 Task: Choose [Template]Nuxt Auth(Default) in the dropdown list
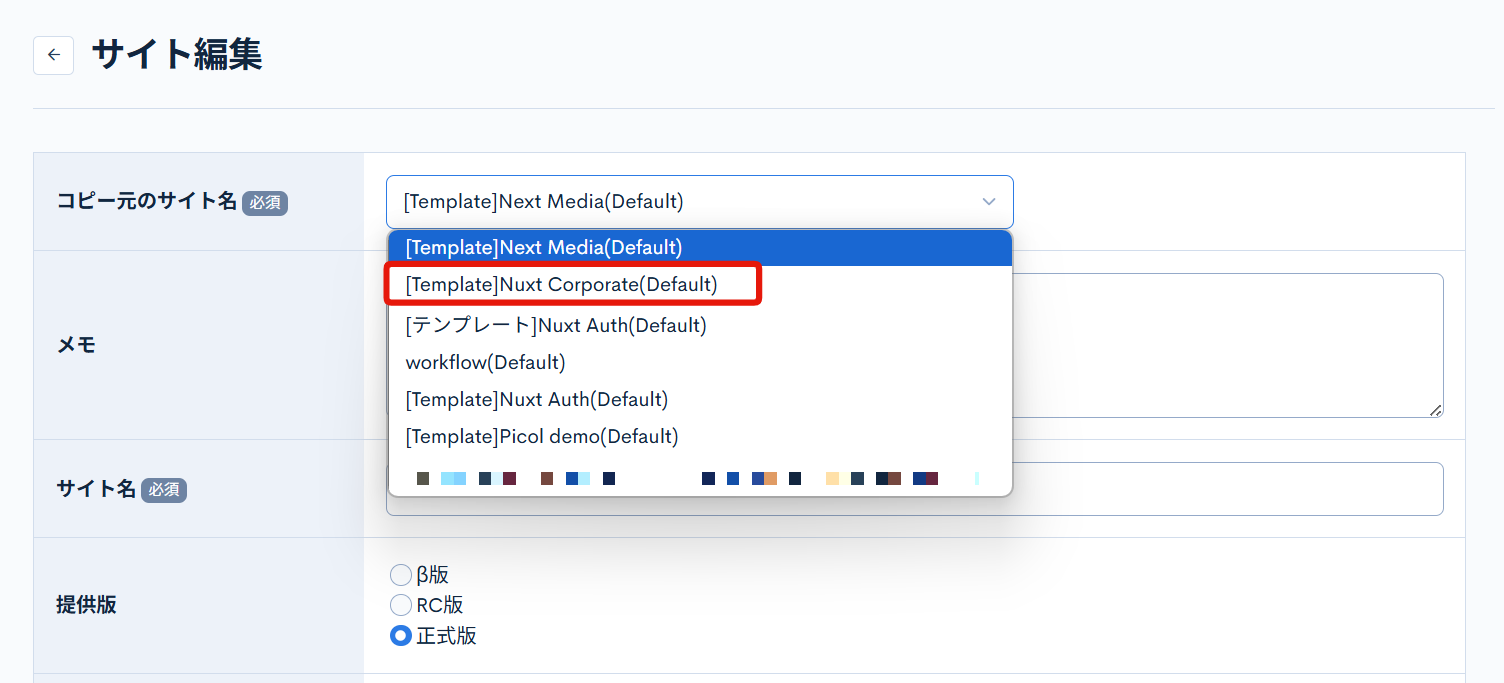(537, 400)
